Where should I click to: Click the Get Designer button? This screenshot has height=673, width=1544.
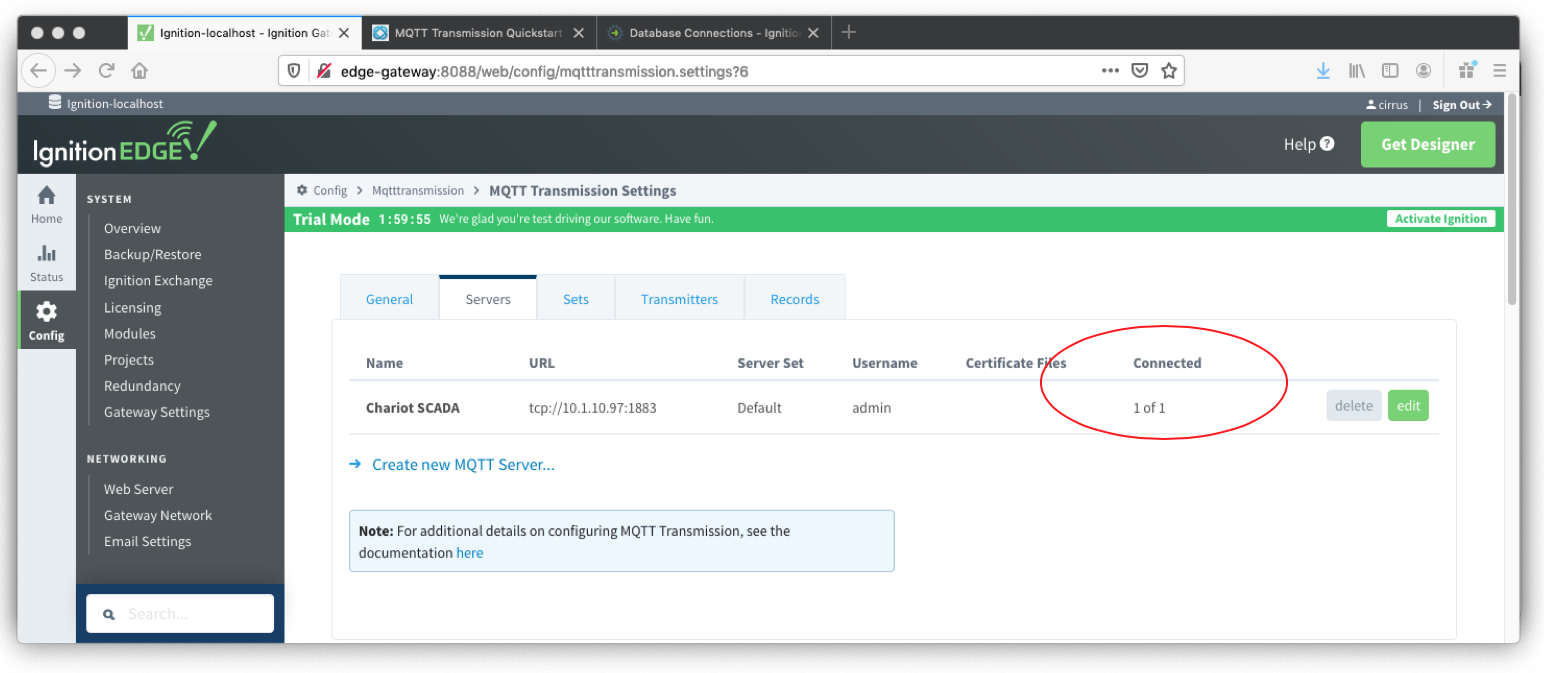pyautogui.click(x=1428, y=145)
